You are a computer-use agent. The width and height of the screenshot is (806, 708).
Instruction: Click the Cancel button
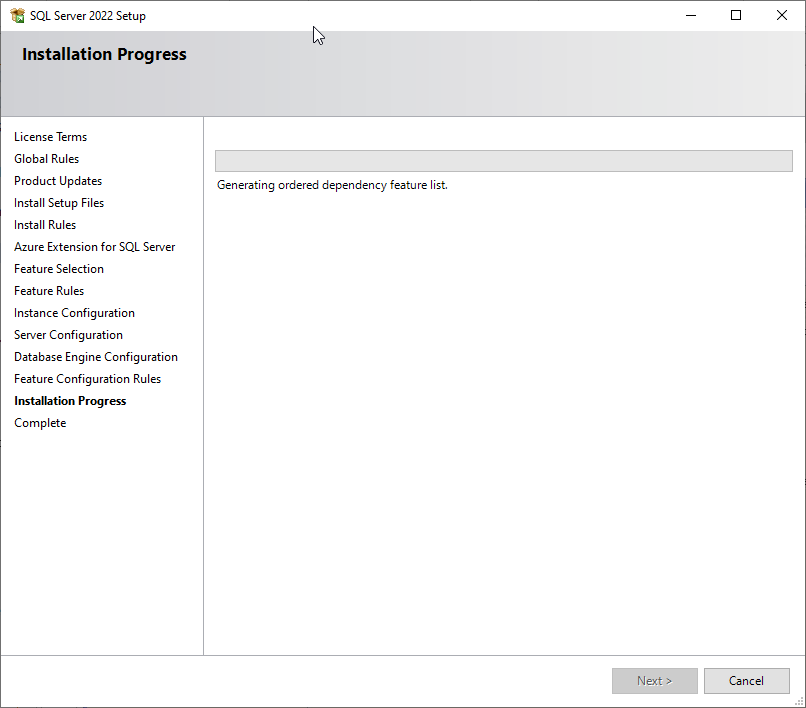(746, 681)
